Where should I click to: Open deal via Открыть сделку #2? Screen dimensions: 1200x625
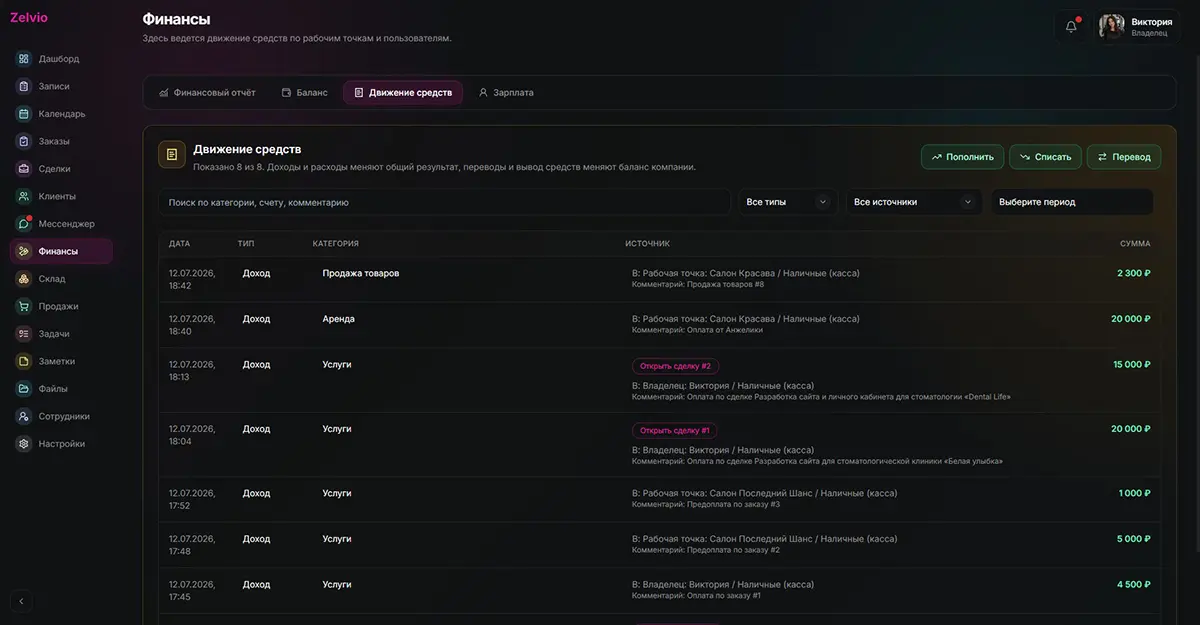pyautogui.click(x=675, y=366)
